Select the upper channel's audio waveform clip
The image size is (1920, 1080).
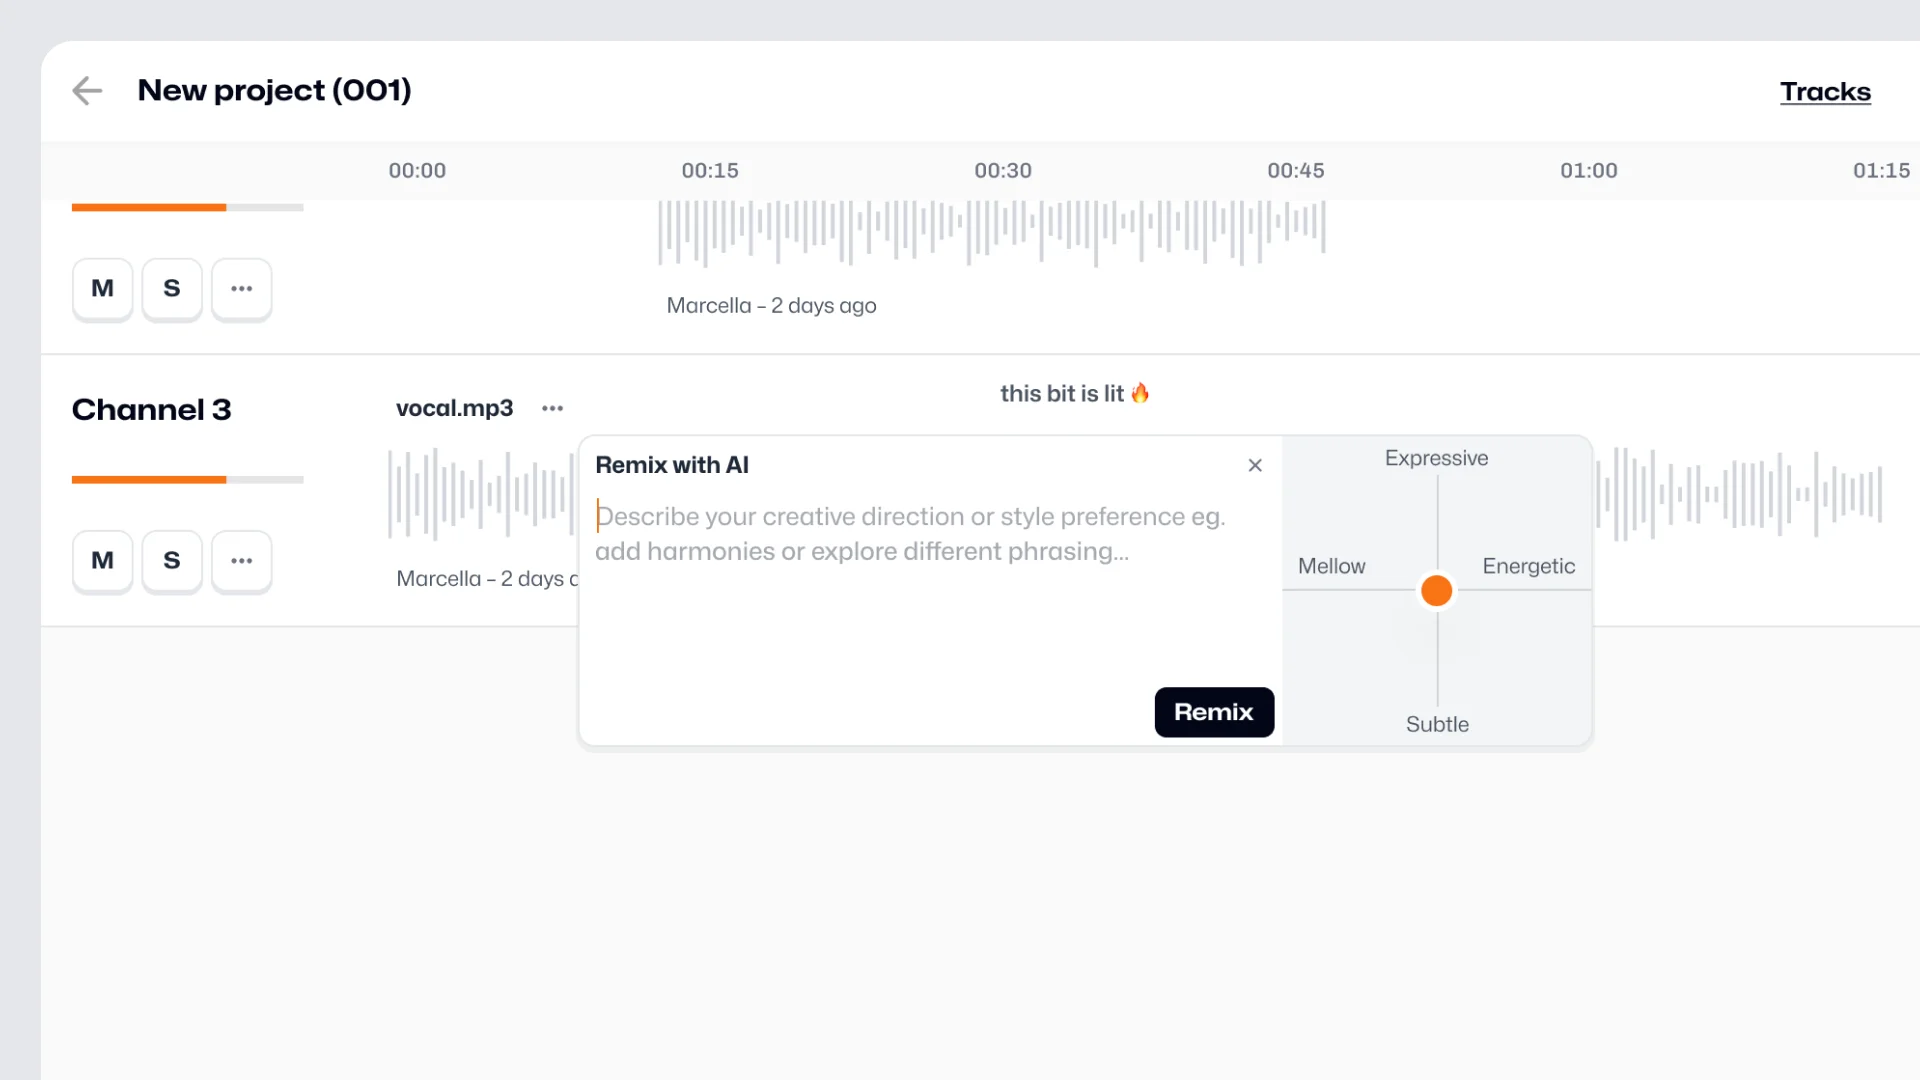tap(991, 232)
